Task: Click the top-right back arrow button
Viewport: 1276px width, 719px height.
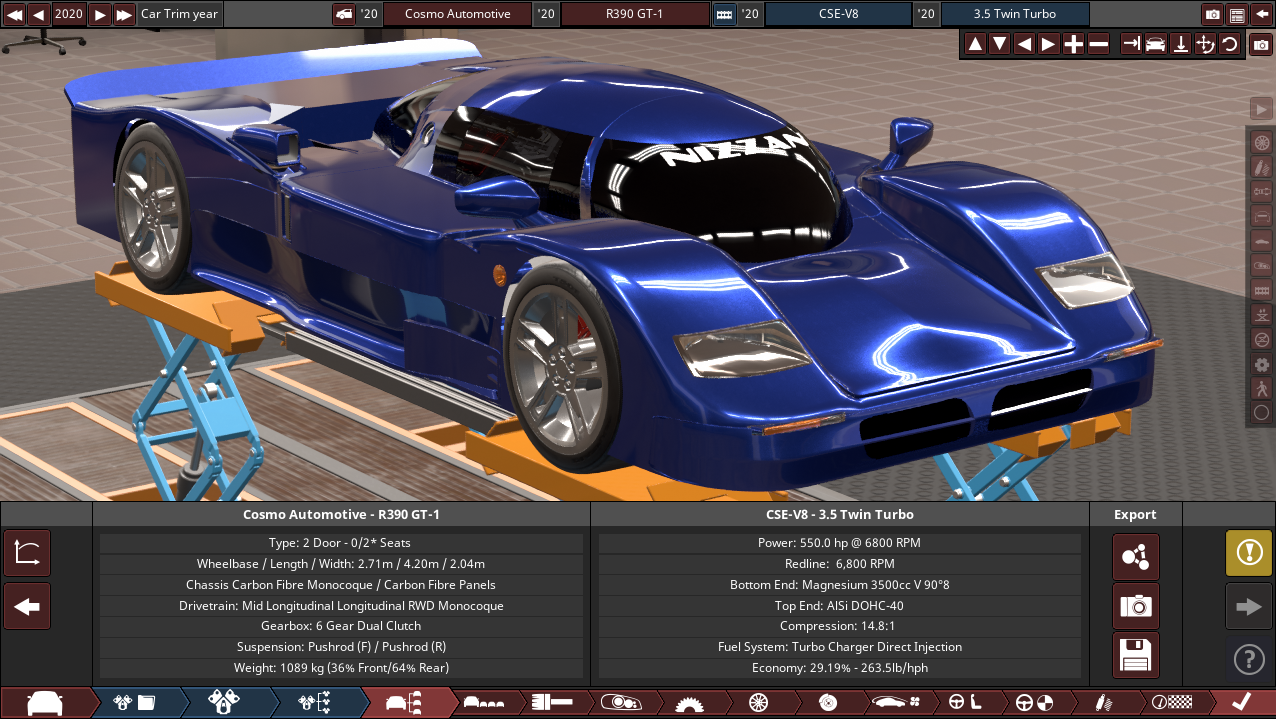Action: point(1261,14)
